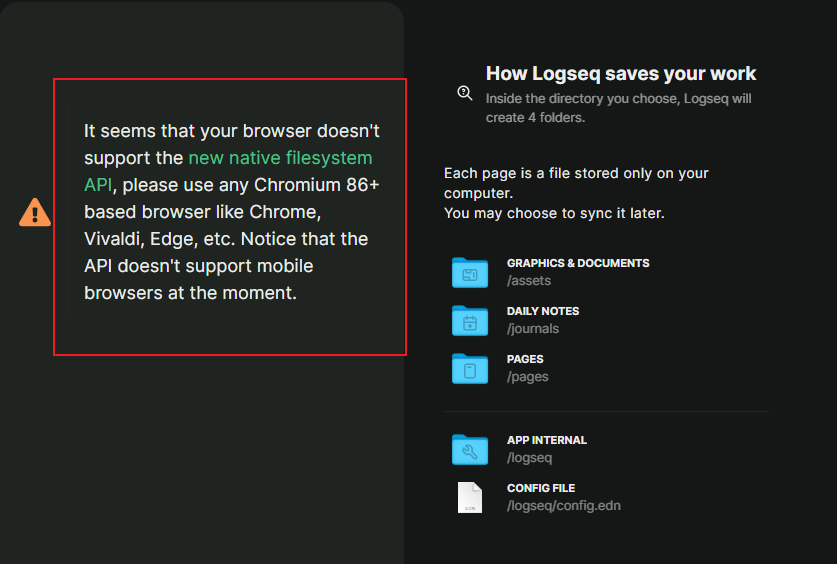The width and height of the screenshot is (837, 564).
Task: Click the browser support warning message text
Action: pos(232,212)
